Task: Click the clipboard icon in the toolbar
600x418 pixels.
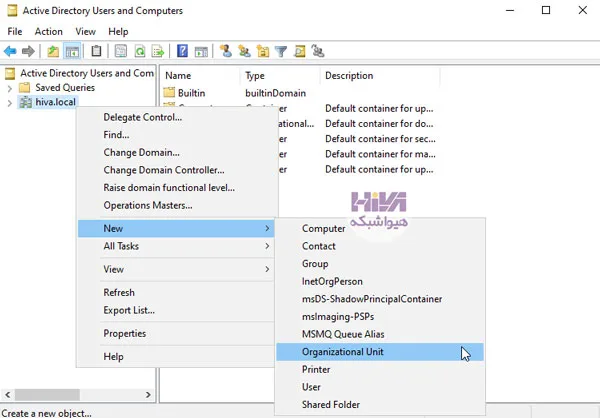Action: (x=96, y=51)
